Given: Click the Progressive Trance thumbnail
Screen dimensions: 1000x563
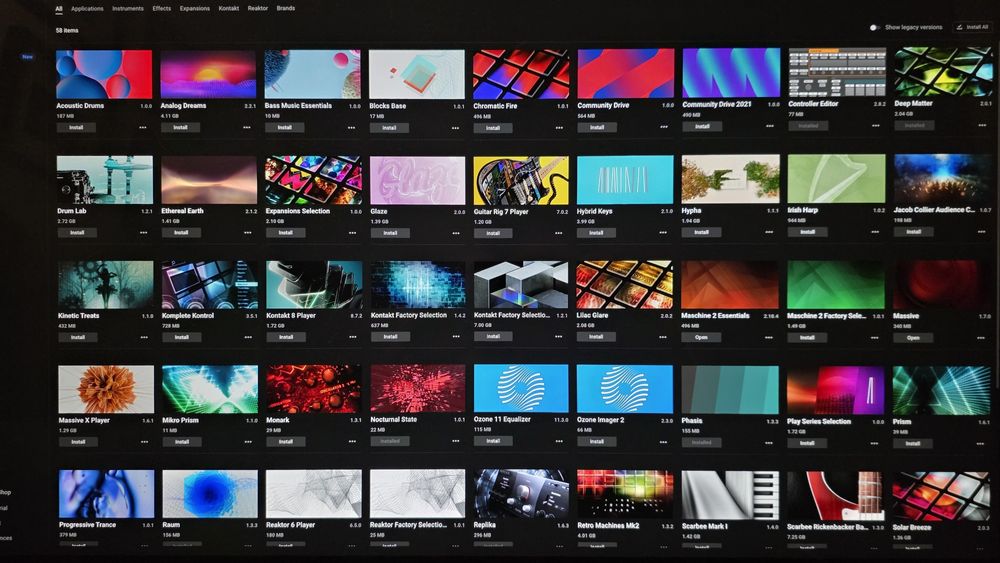Looking at the screenshot, I should click(x=106, y=494).
